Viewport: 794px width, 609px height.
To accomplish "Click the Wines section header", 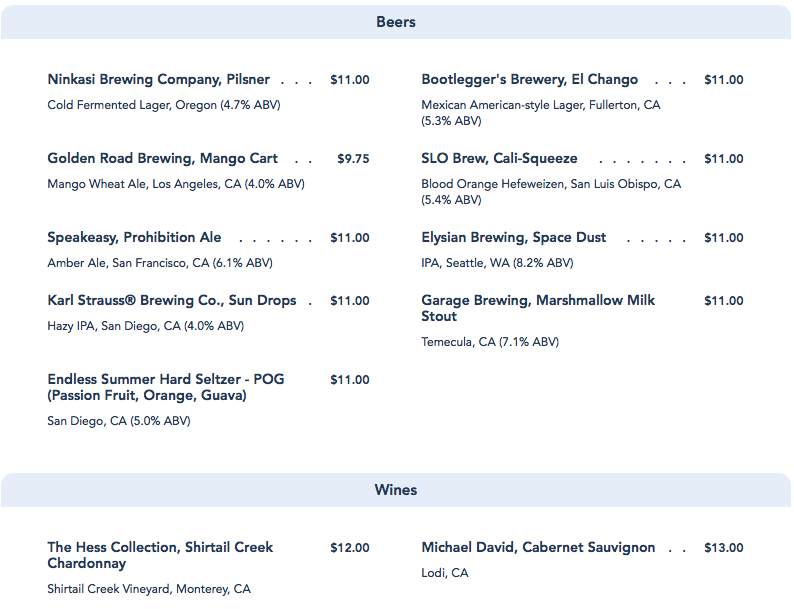I will coord(396,490).
